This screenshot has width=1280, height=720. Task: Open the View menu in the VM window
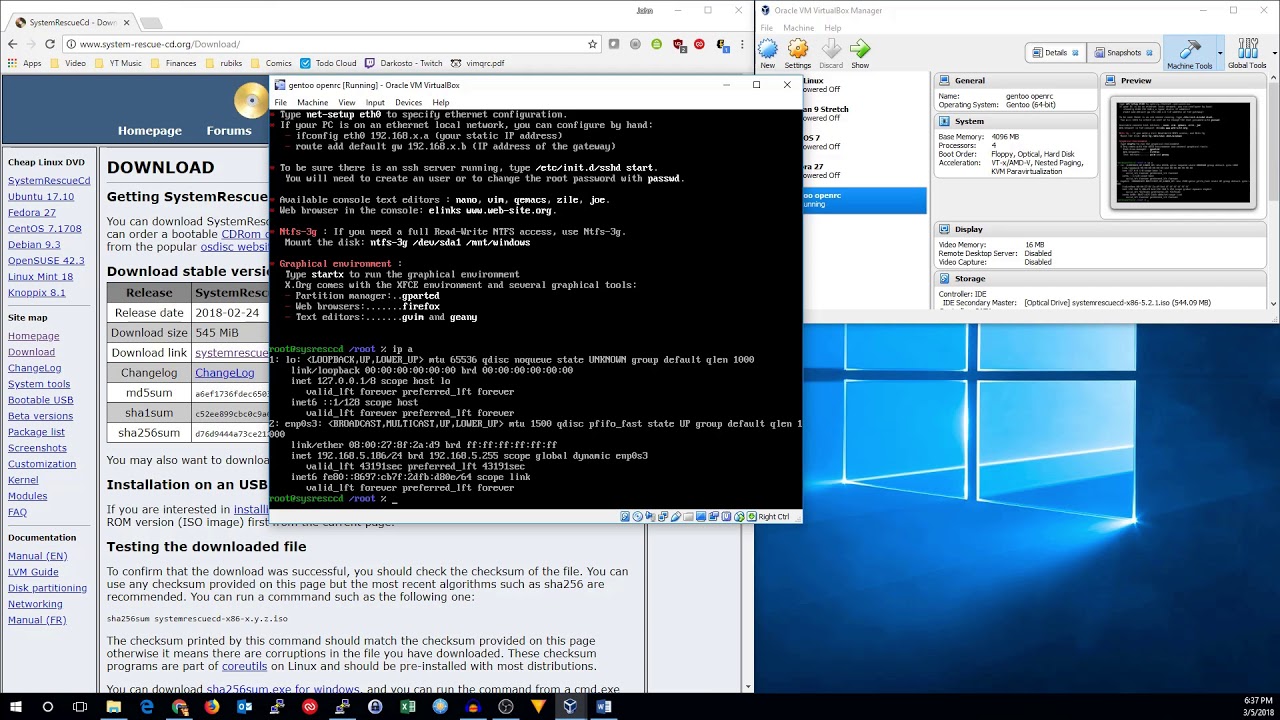click(347, 102)
